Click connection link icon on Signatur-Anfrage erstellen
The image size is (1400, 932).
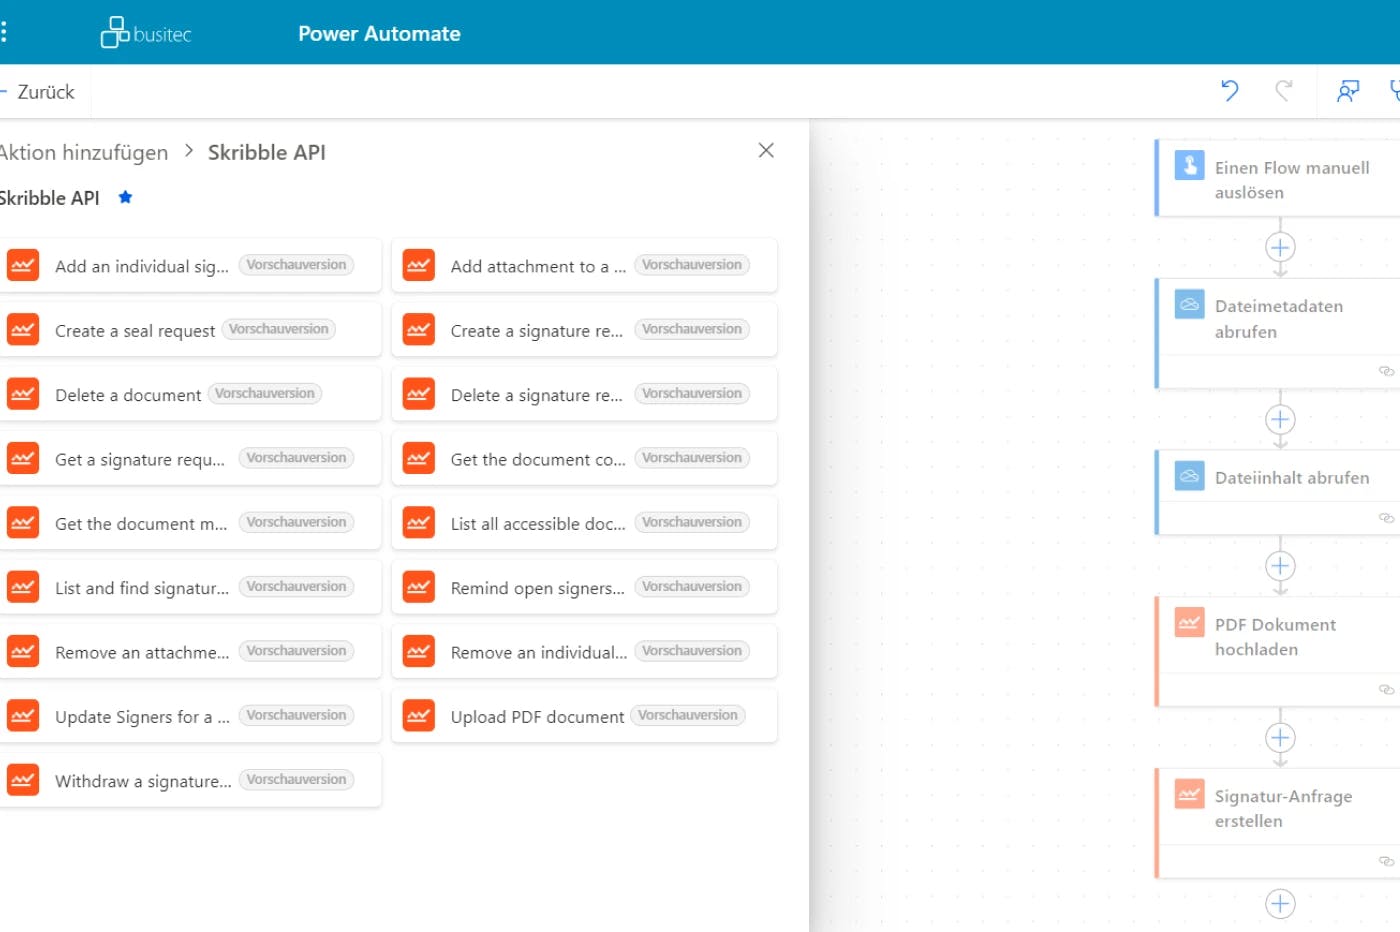(1386, 861)
